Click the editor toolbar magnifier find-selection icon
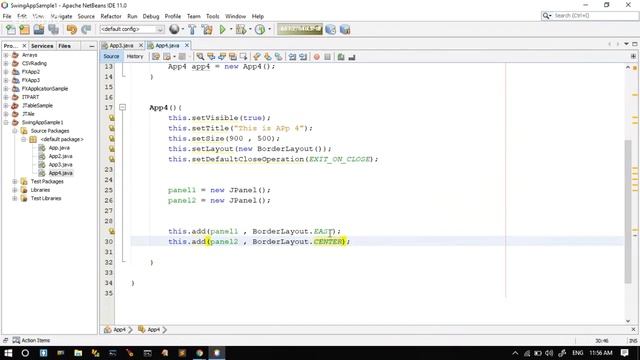Image resolution: width=640 pixels, height=360 pixels. coord(200,57)
